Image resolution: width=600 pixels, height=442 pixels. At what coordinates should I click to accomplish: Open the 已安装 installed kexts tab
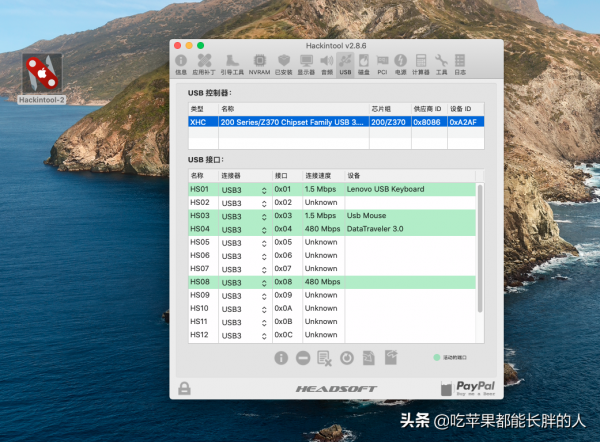(284, 64)
